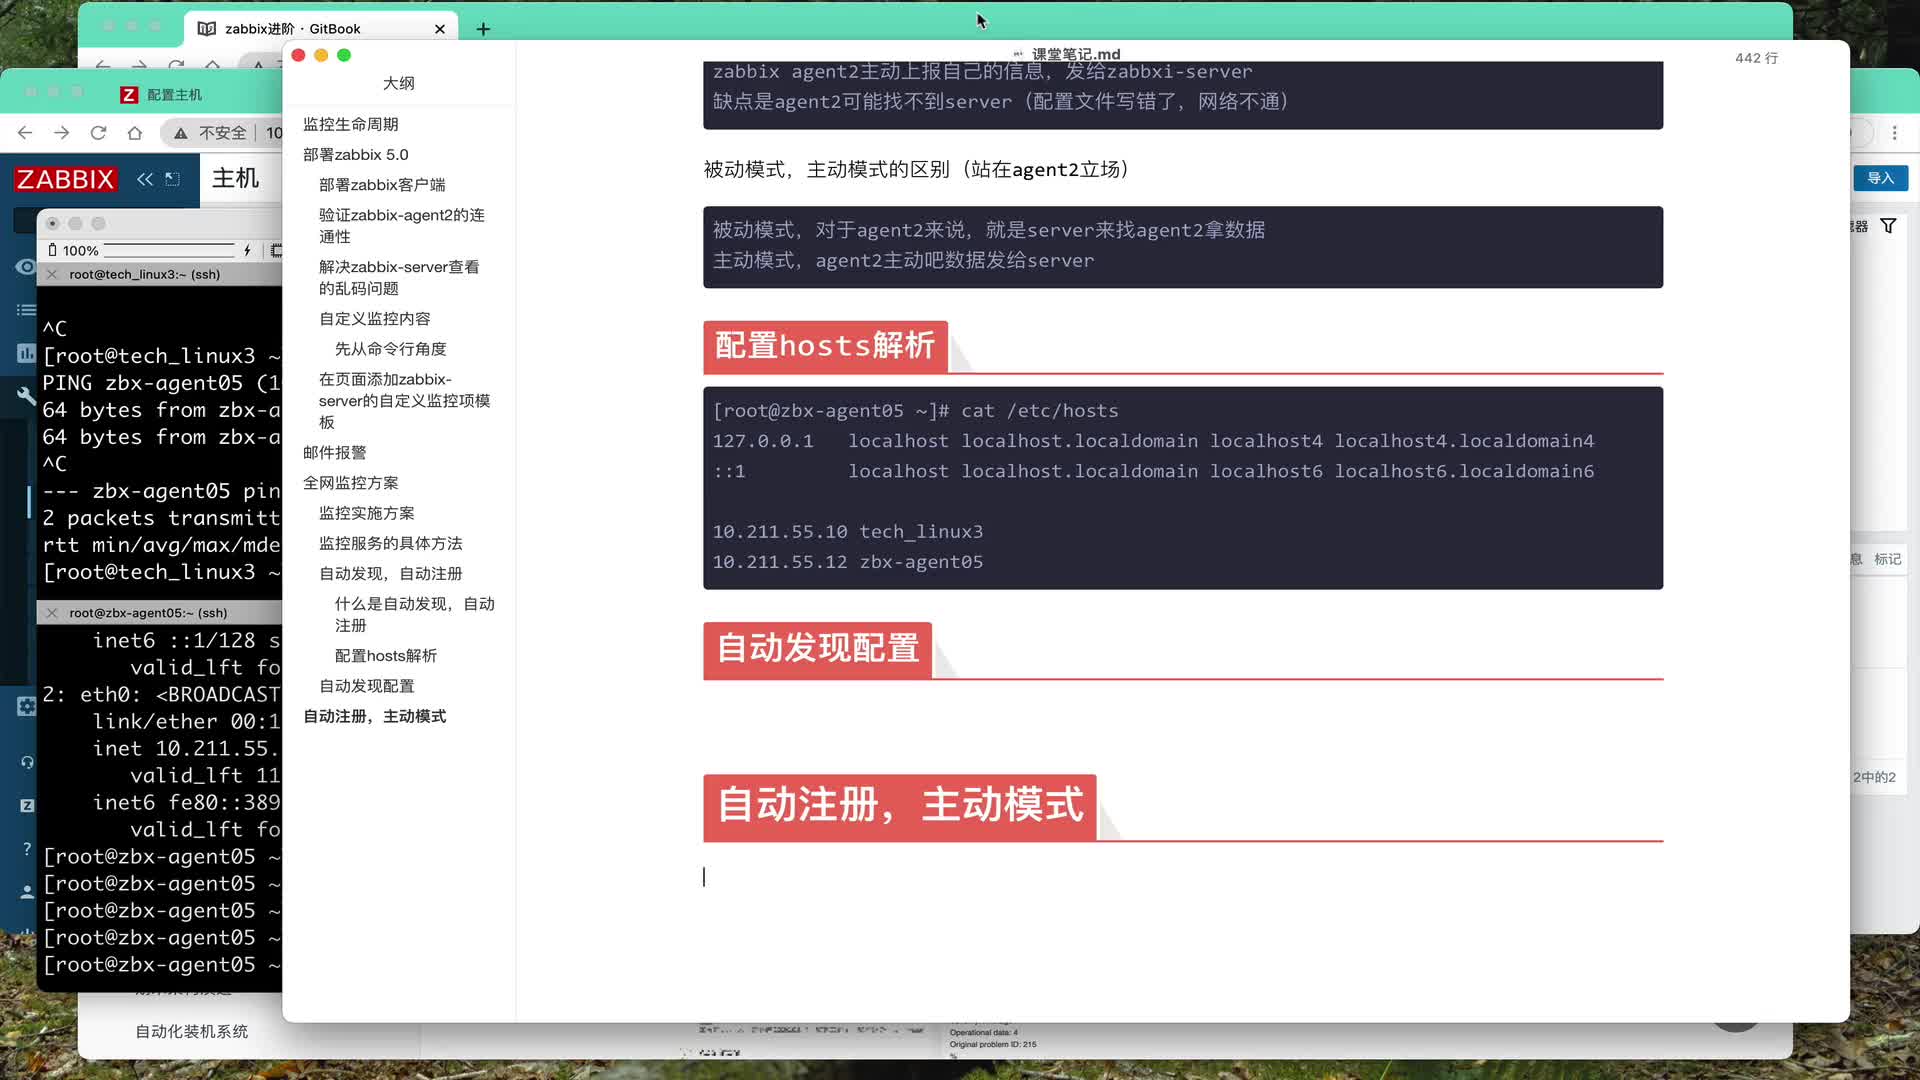
Task: Open Zabbix Administration gear icon
Action: point(26,706)
